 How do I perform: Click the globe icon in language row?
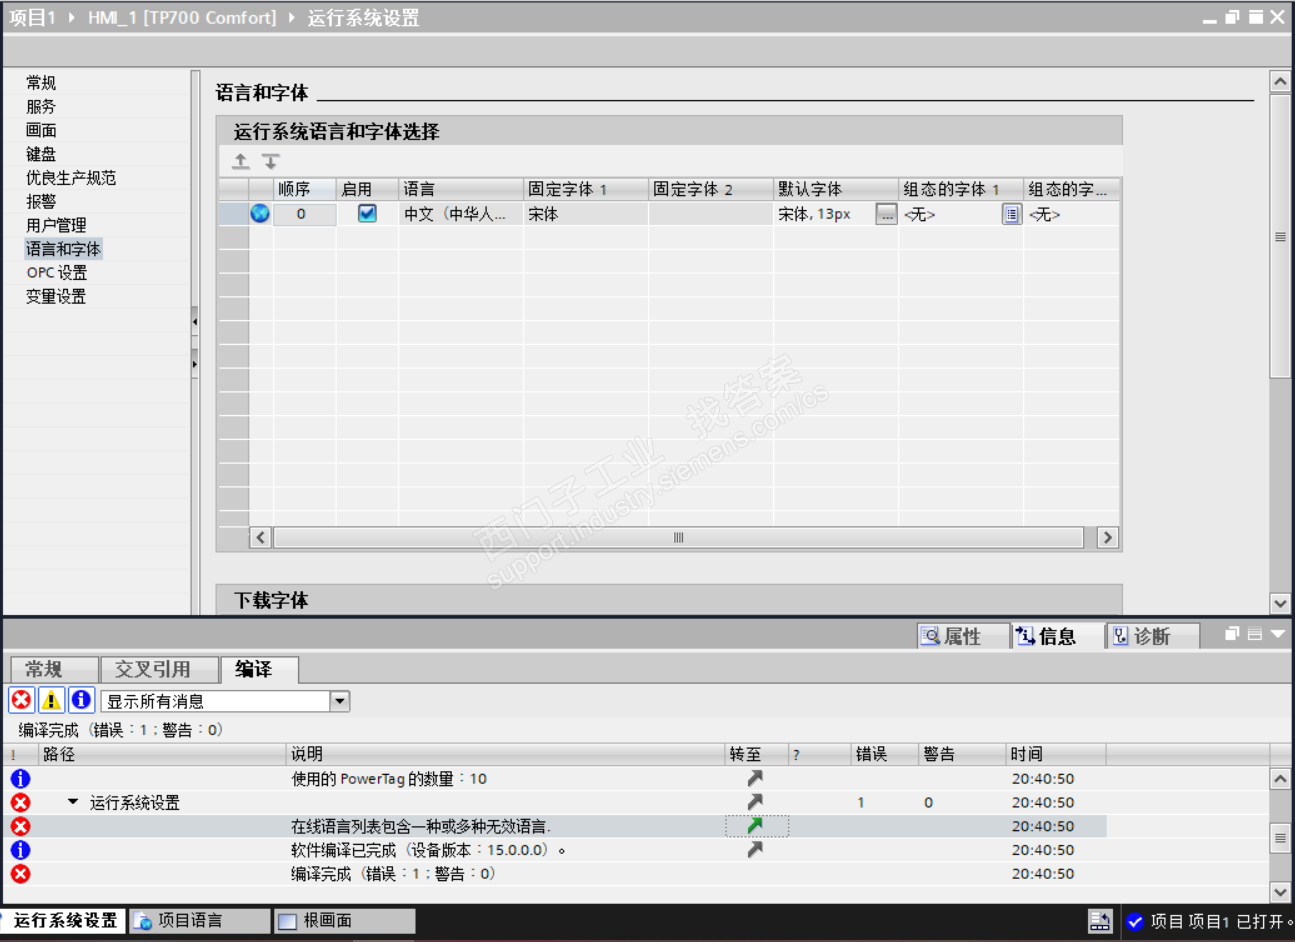coord(260,213)
